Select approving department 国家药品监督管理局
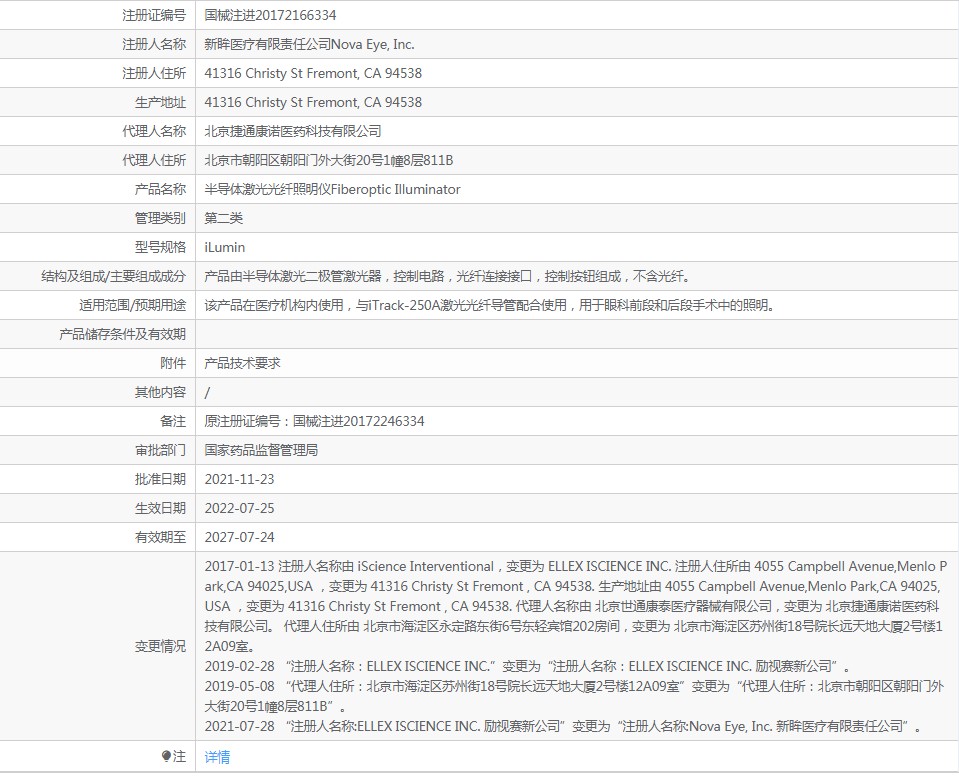The width and height of the screenshot is (959, 777). (x=261, y=450)
